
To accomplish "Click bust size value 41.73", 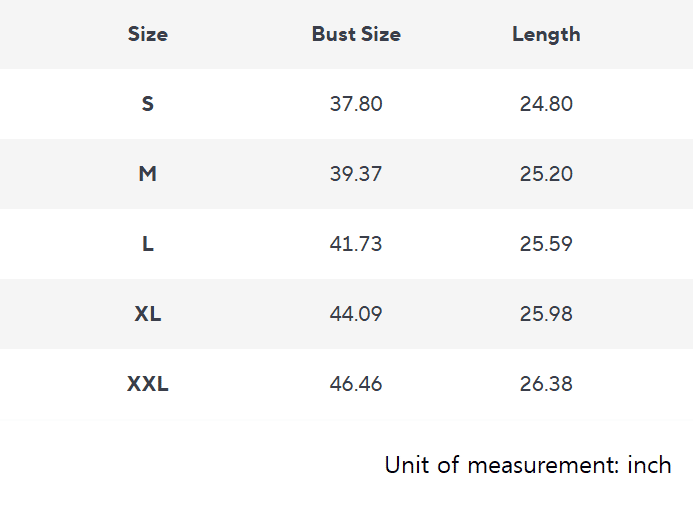I will point(356,244).
